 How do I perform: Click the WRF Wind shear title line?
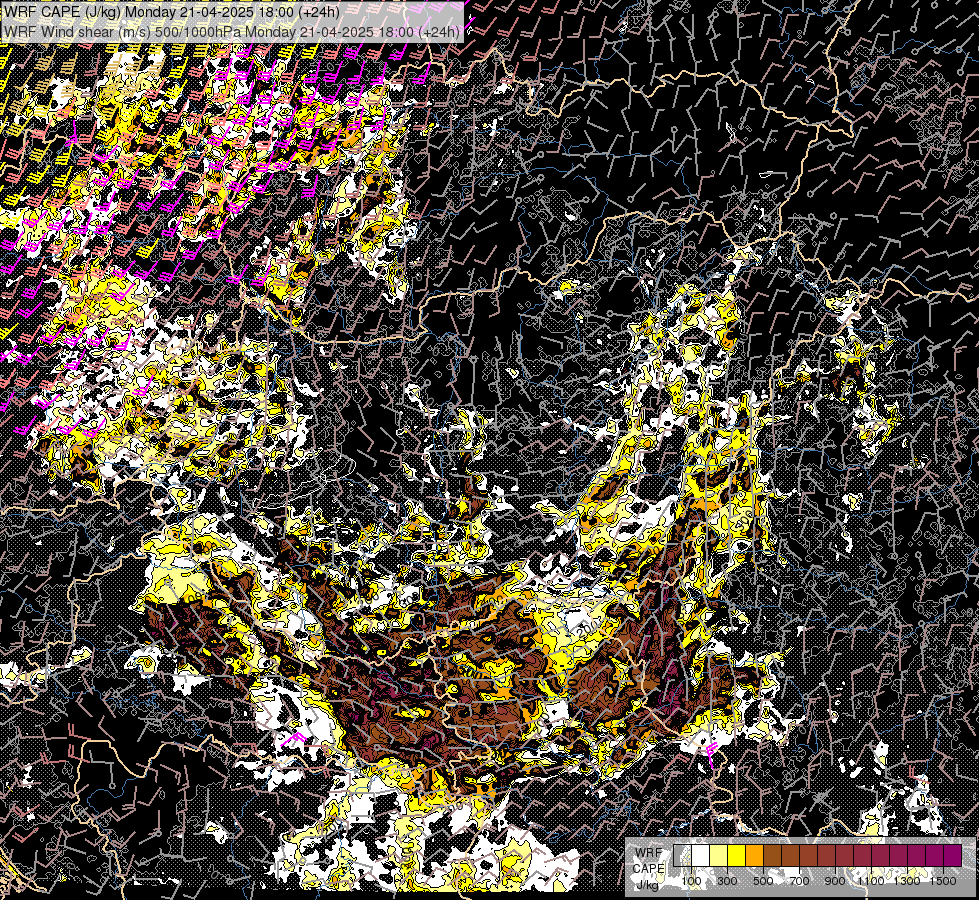coord(232,31)
